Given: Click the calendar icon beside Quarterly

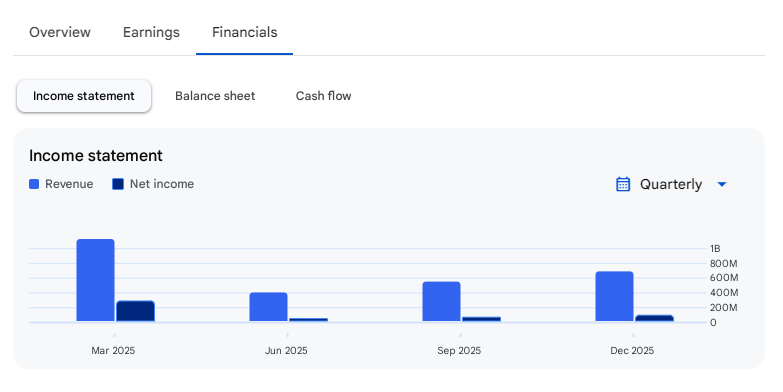Looking at the screenshot, I should pos(623,184).
